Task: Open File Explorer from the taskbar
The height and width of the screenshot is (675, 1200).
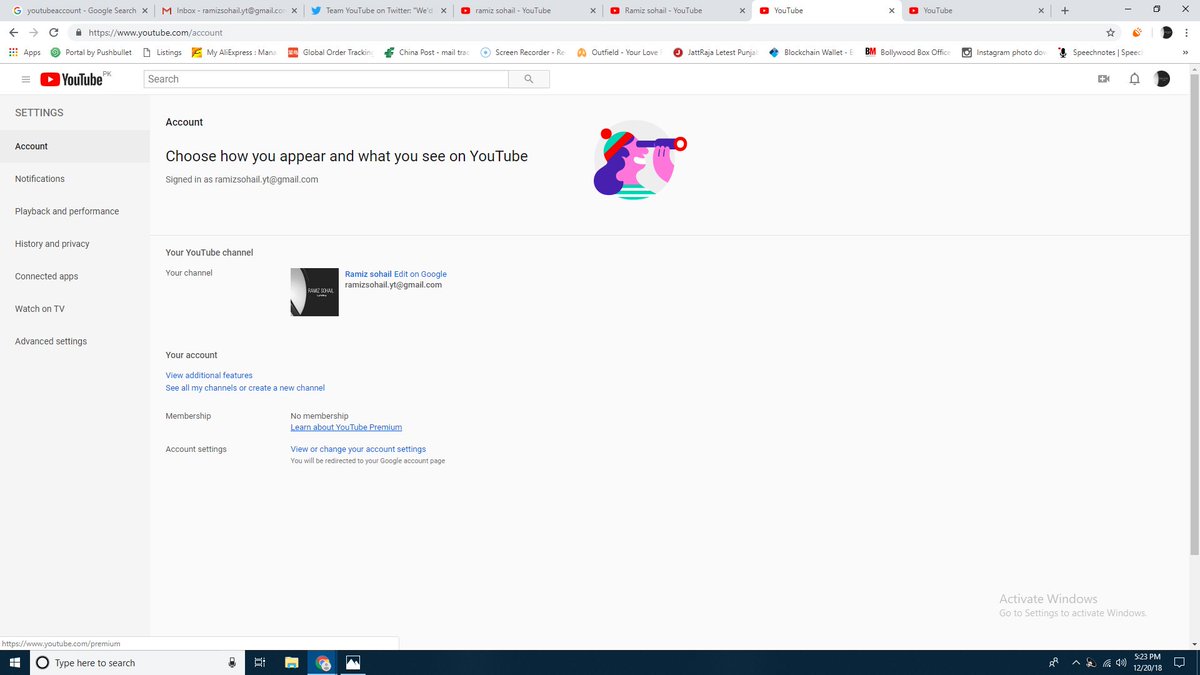Action: 292,662
